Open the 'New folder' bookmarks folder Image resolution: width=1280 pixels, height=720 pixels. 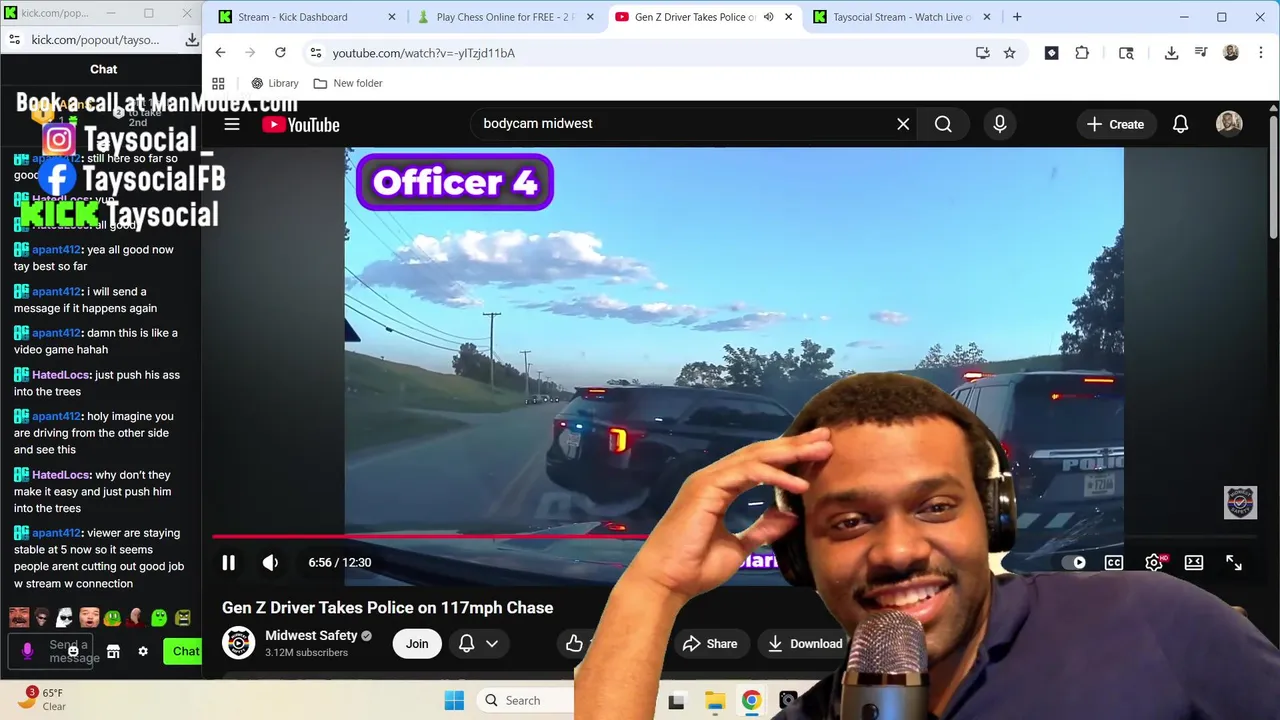point(348,83)
